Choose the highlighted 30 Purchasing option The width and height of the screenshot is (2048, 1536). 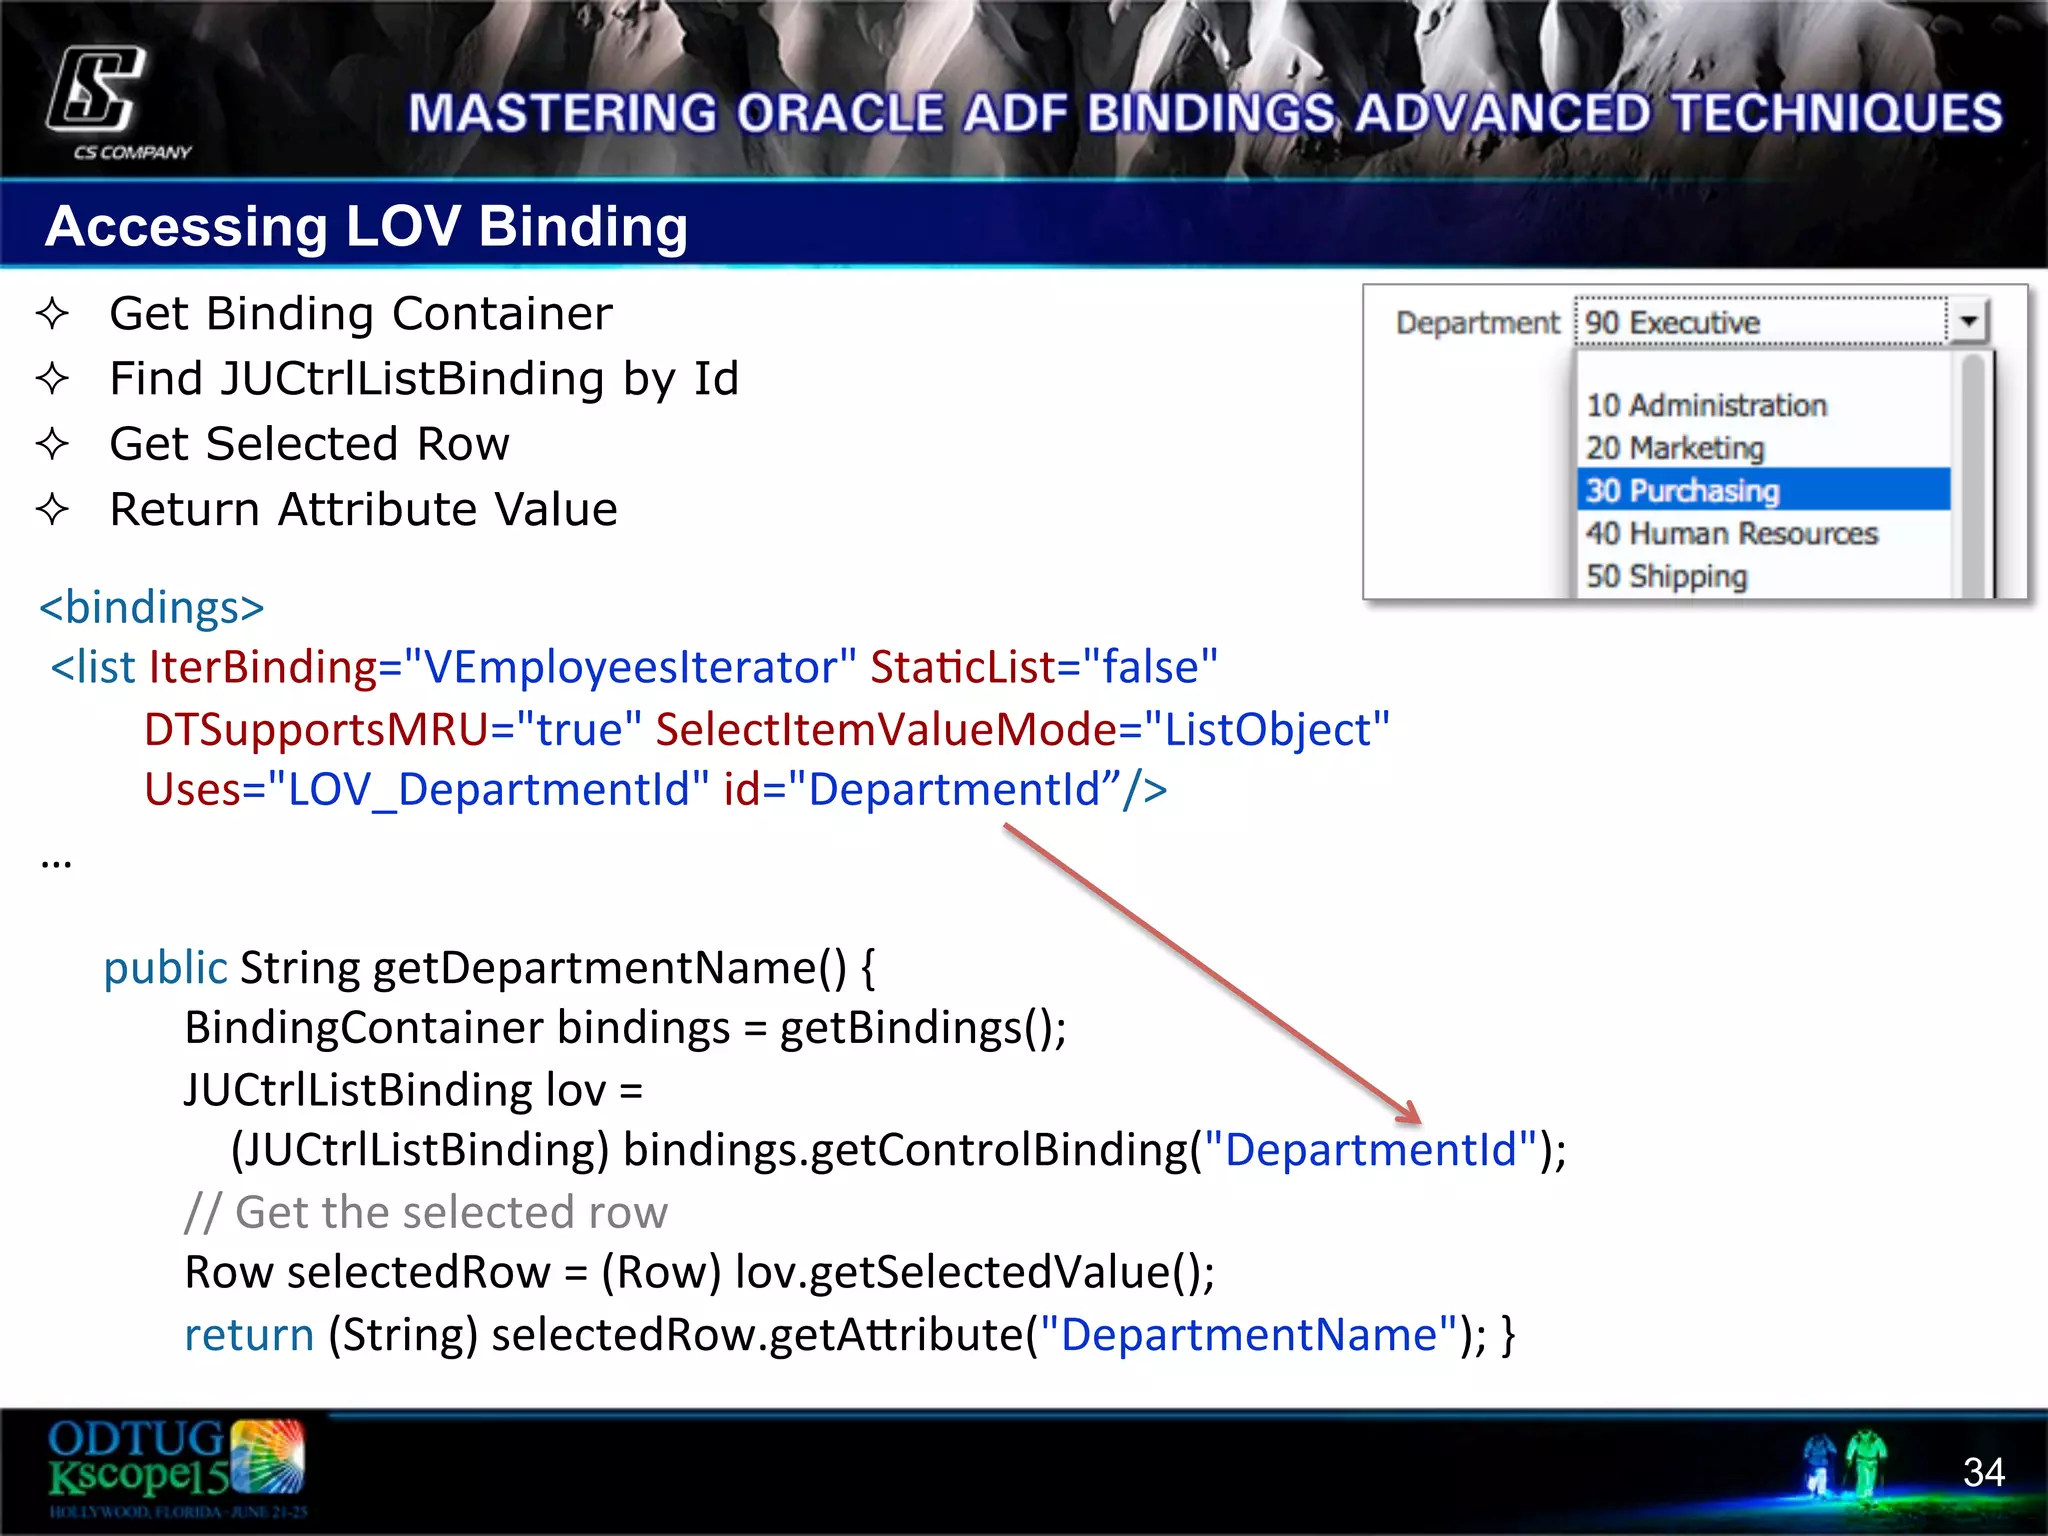(1764, 490)
